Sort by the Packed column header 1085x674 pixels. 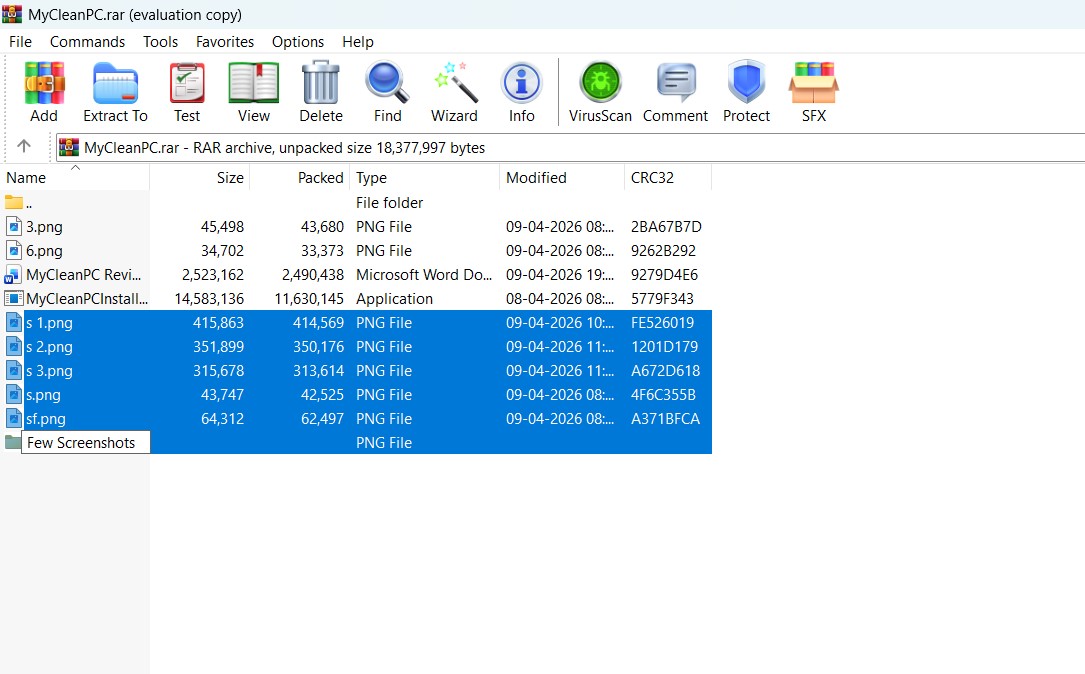(300, 178)
